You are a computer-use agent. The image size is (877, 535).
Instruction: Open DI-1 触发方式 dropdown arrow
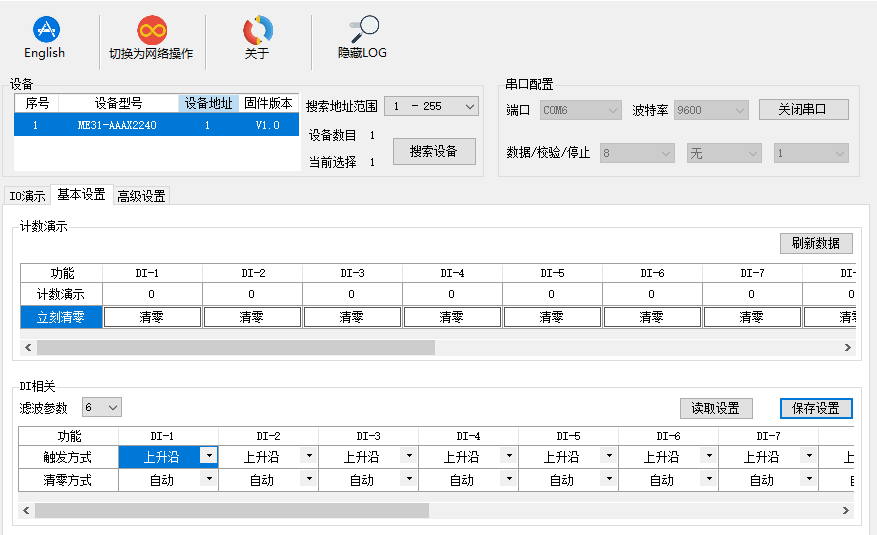point(209,456)
